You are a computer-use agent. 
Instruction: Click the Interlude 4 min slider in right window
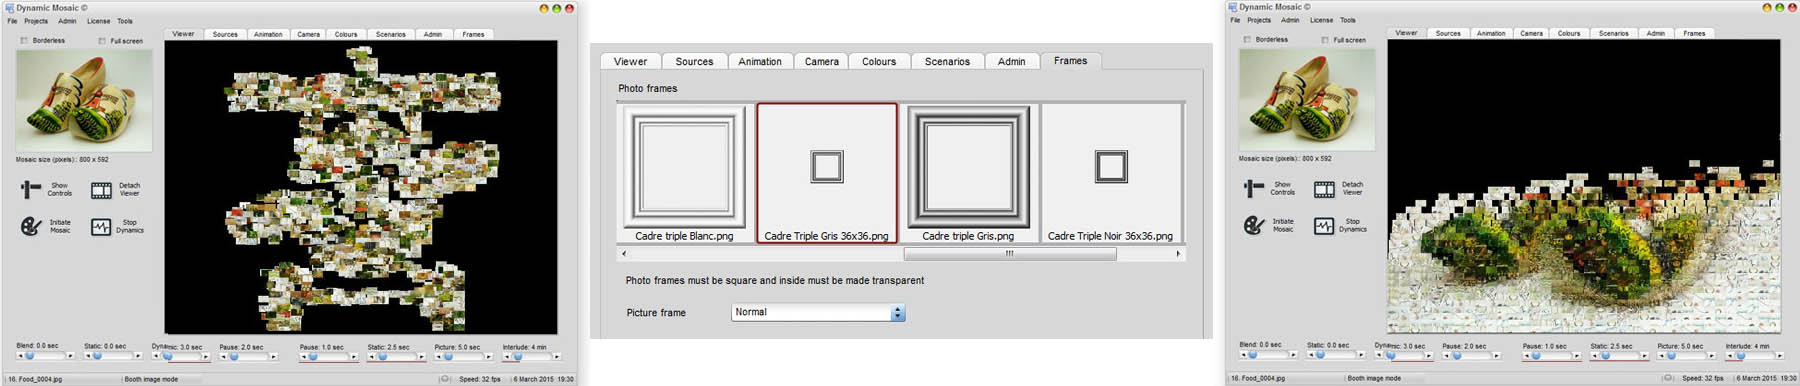(1755, 355)
